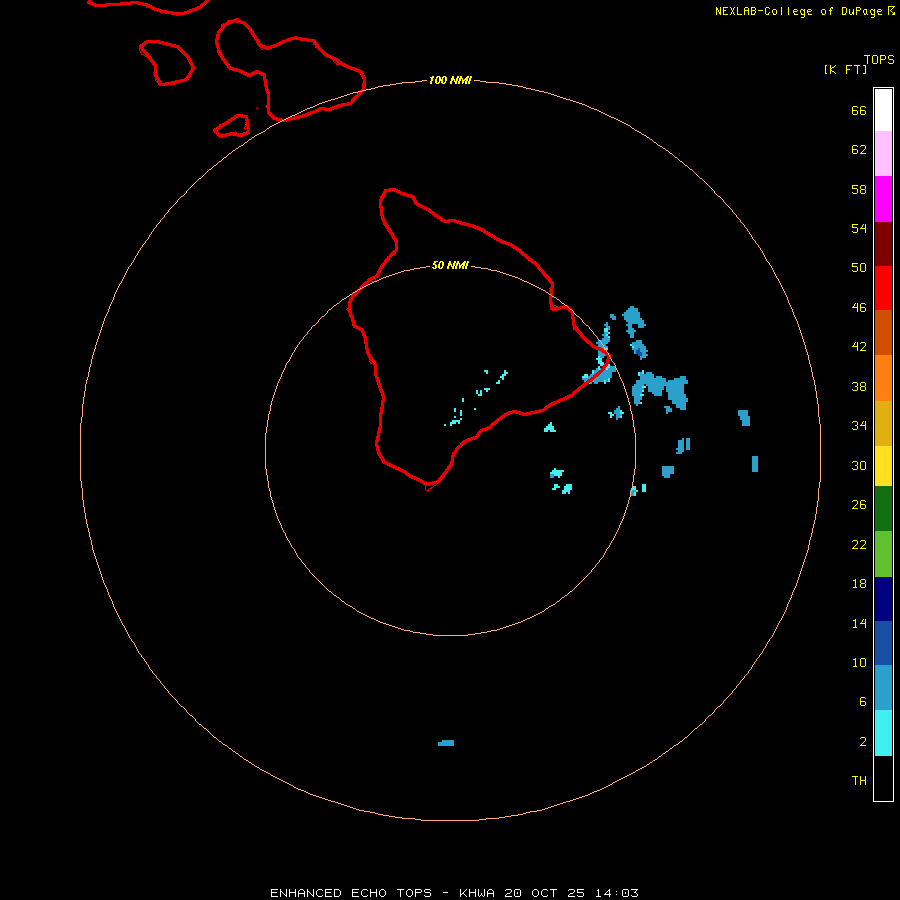
Task: Click the light green legend color block
Action: tap(883, 554)
